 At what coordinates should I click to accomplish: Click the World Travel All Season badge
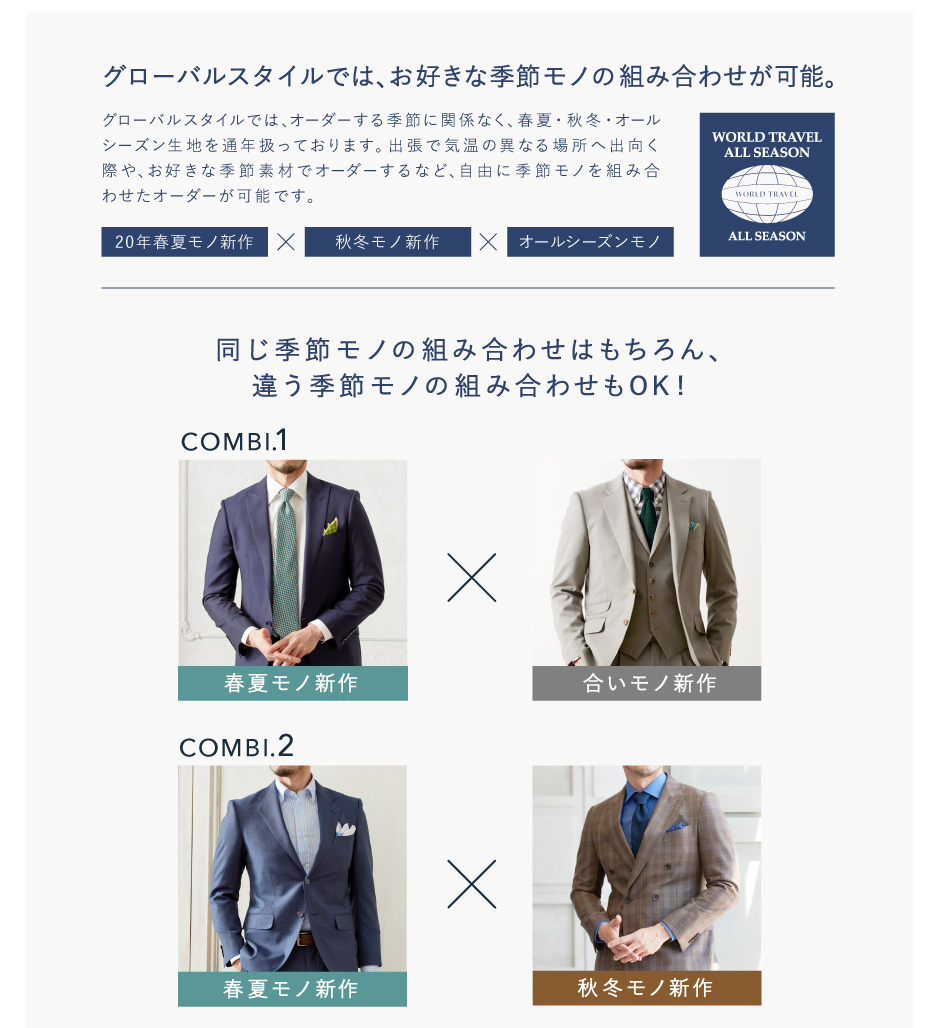pyautogui.click(x=767, y=184)
